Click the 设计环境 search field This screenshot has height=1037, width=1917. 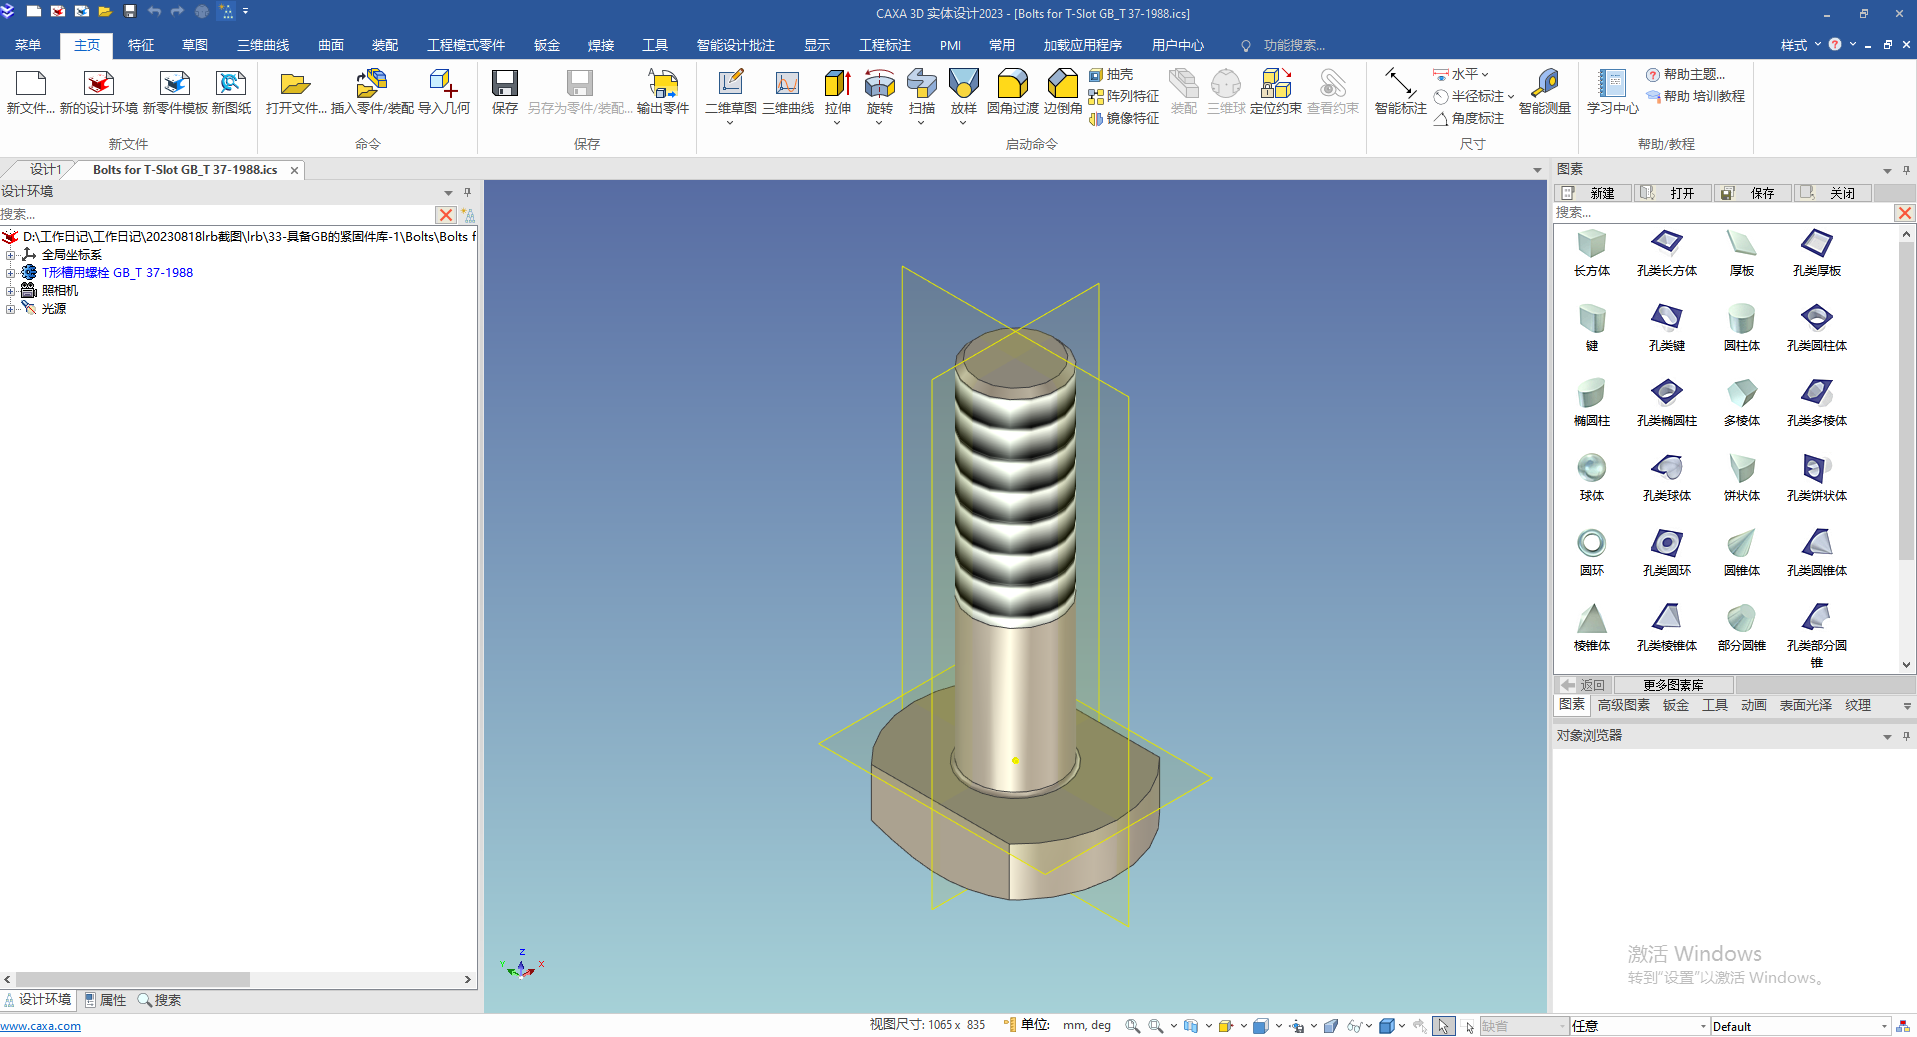tap(217, 215)
